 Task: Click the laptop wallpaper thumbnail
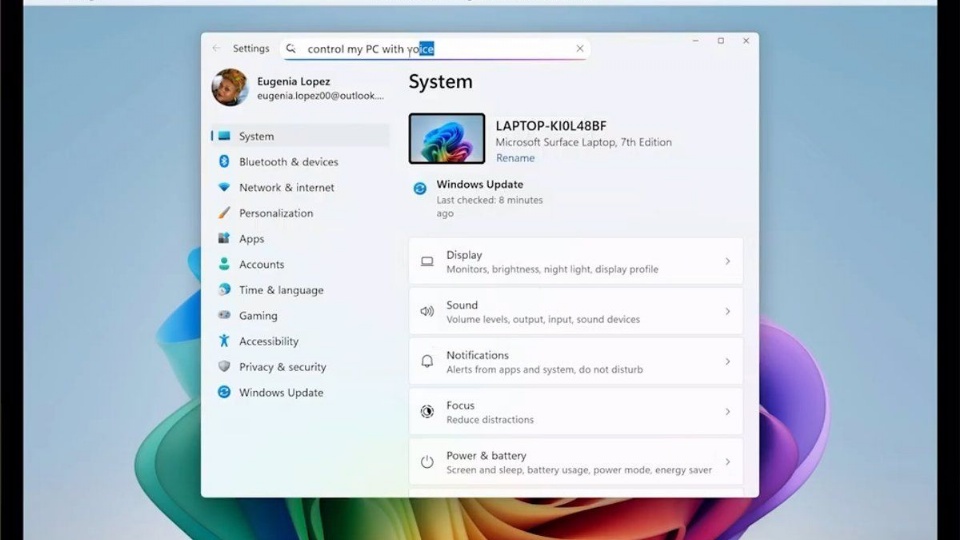coord(447,138)
